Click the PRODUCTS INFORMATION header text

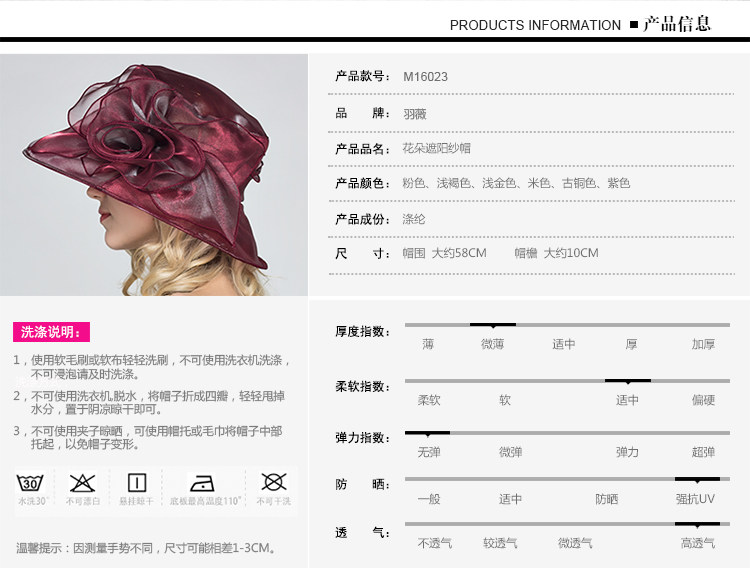click(535, 25)
